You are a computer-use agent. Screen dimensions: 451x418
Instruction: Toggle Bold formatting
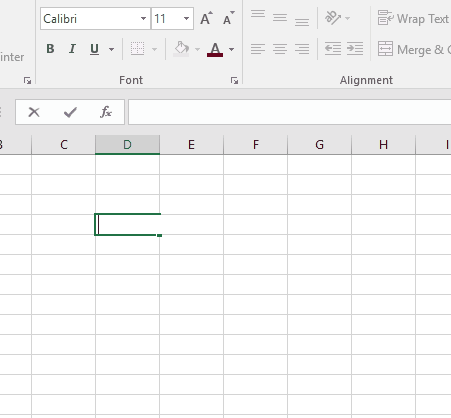click(50, 49)
